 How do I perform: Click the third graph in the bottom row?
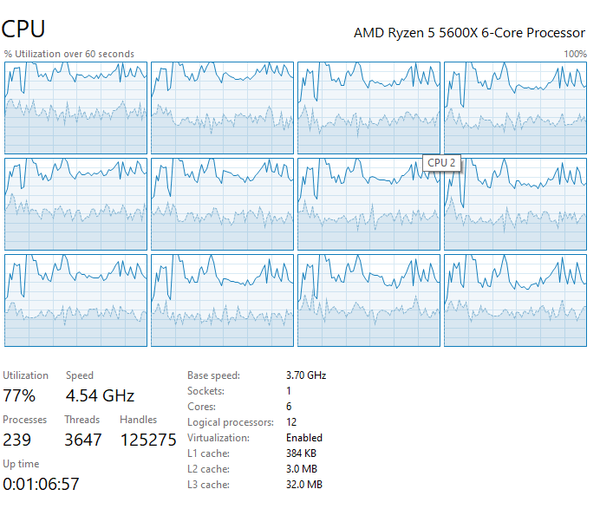pos(369,299)
